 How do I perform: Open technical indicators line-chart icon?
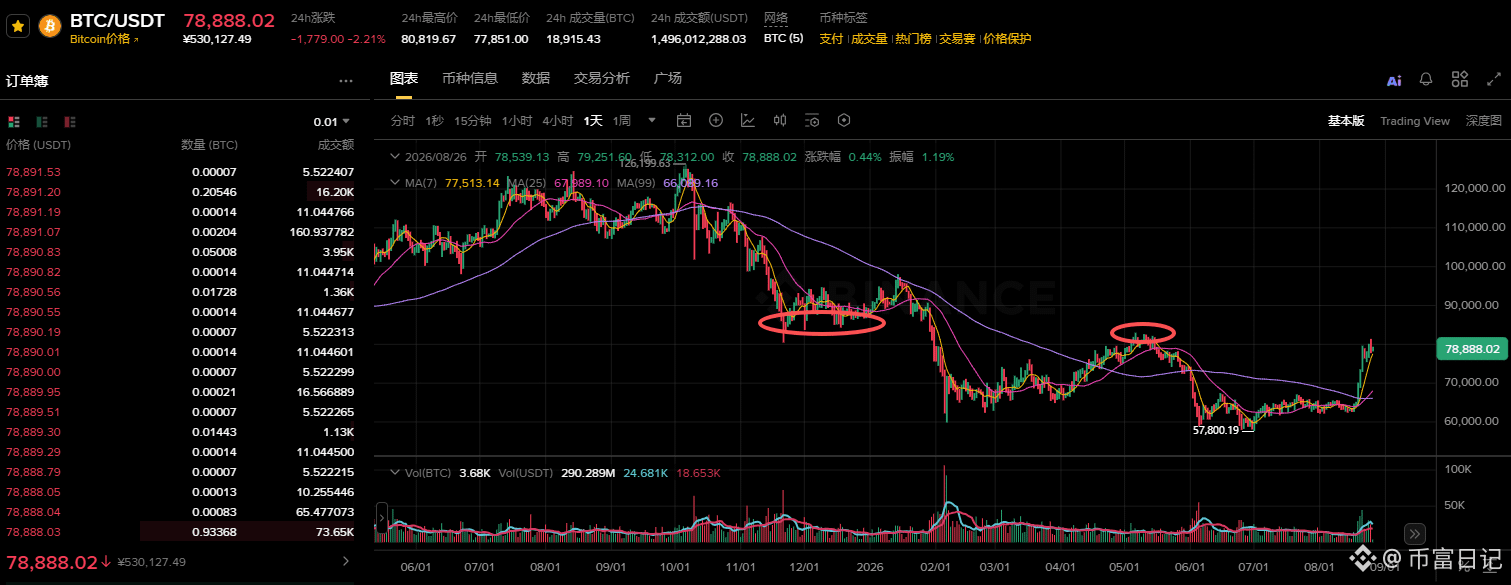click(748, 121)
